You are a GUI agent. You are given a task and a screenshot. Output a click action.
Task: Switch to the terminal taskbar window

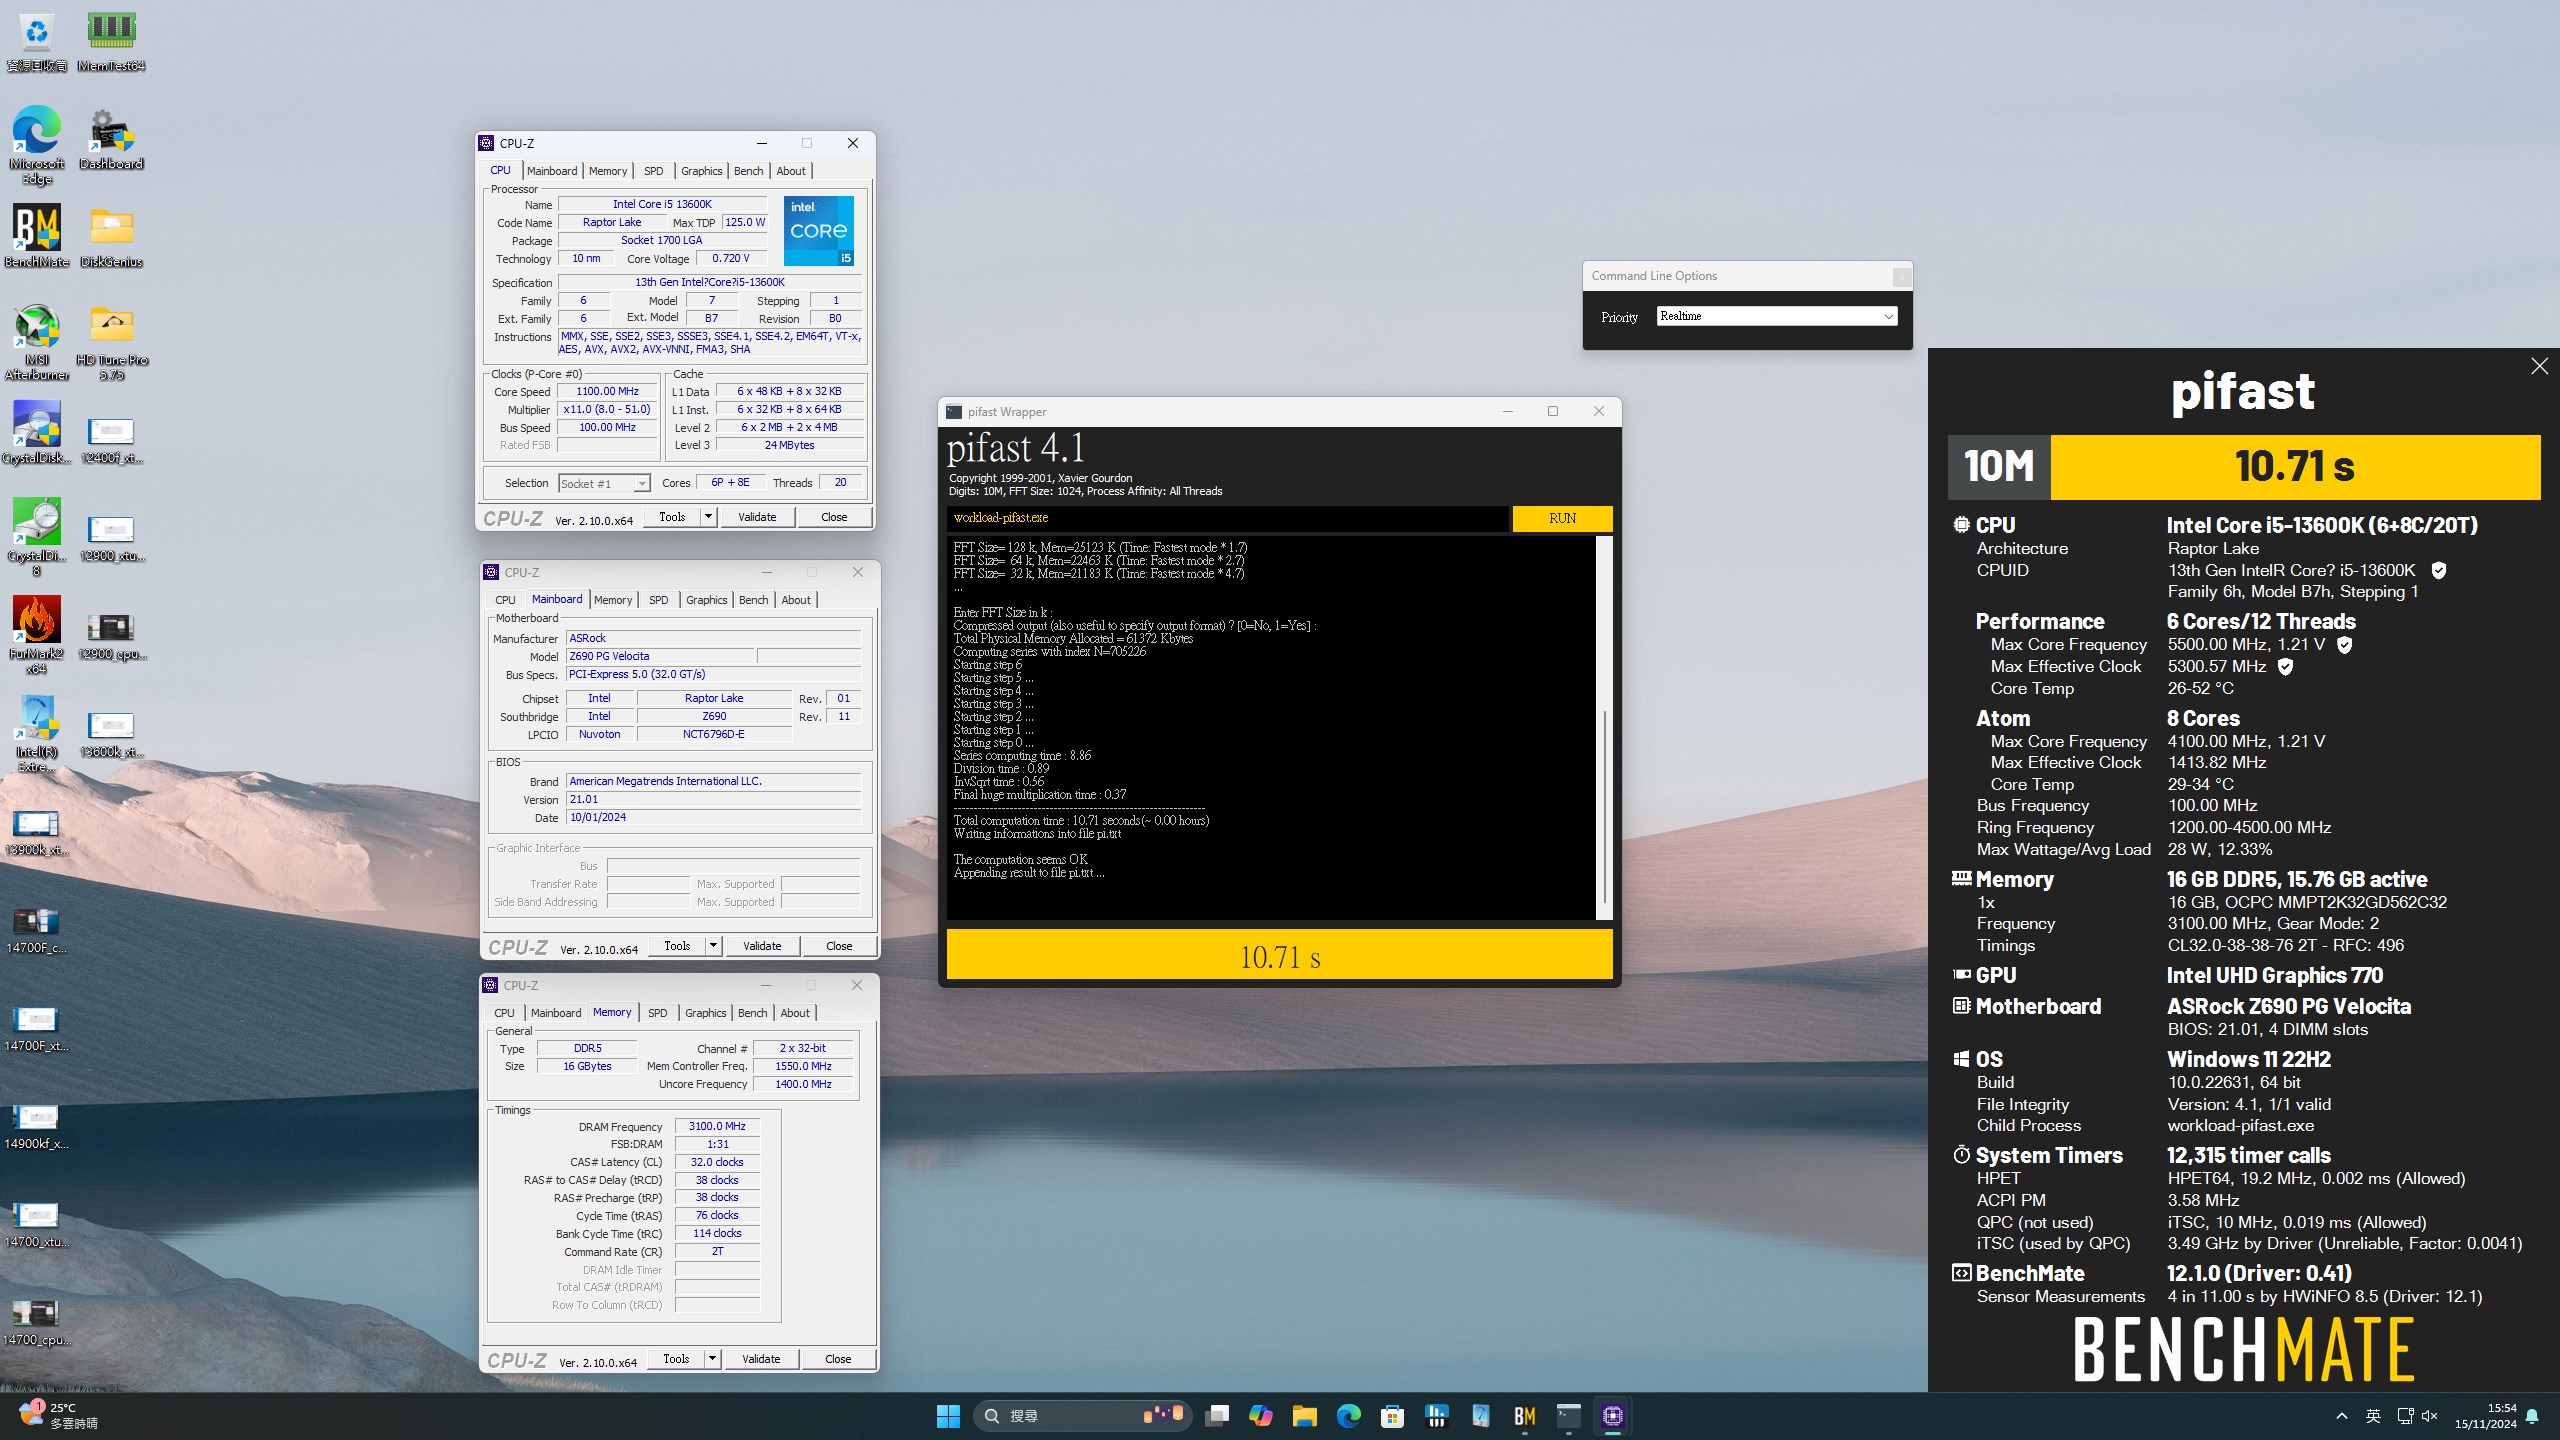coord(1568,1416)
